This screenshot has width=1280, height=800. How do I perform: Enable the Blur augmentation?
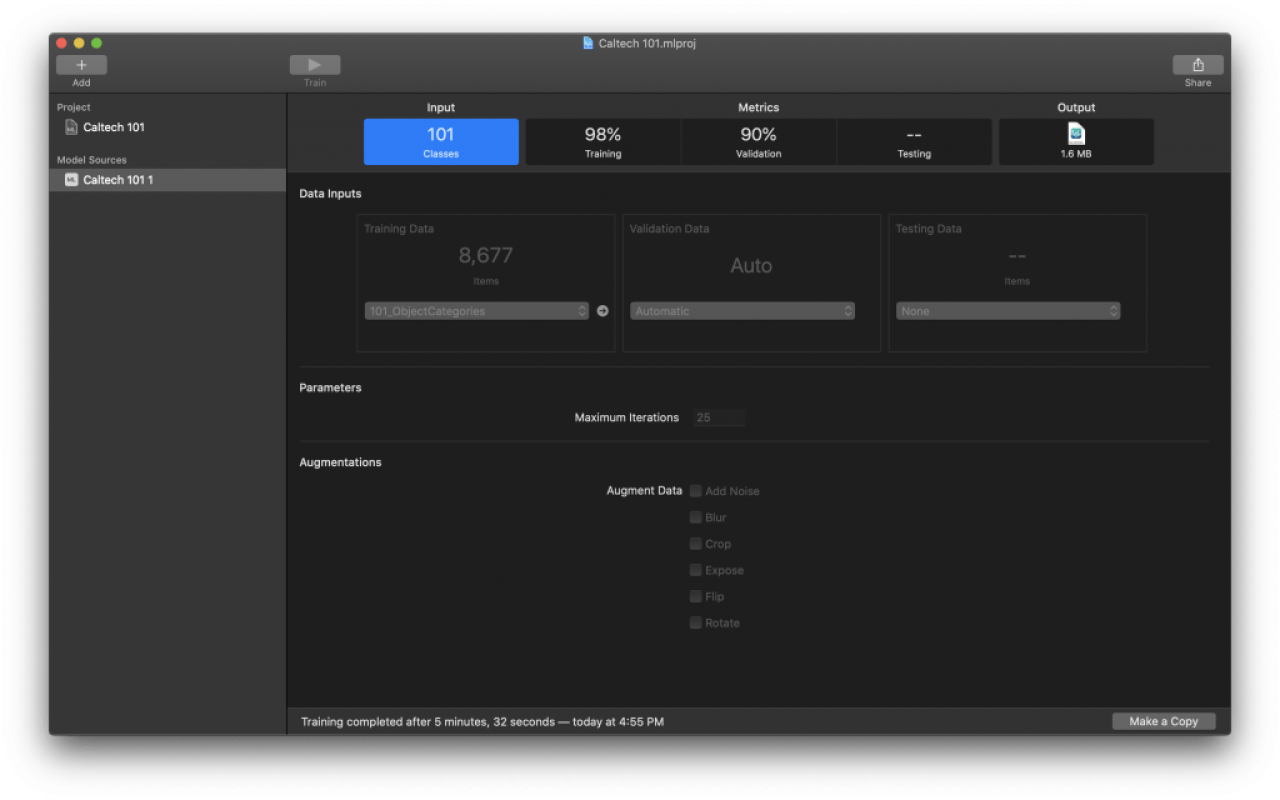pyautogui.click(x=696, y=518)
